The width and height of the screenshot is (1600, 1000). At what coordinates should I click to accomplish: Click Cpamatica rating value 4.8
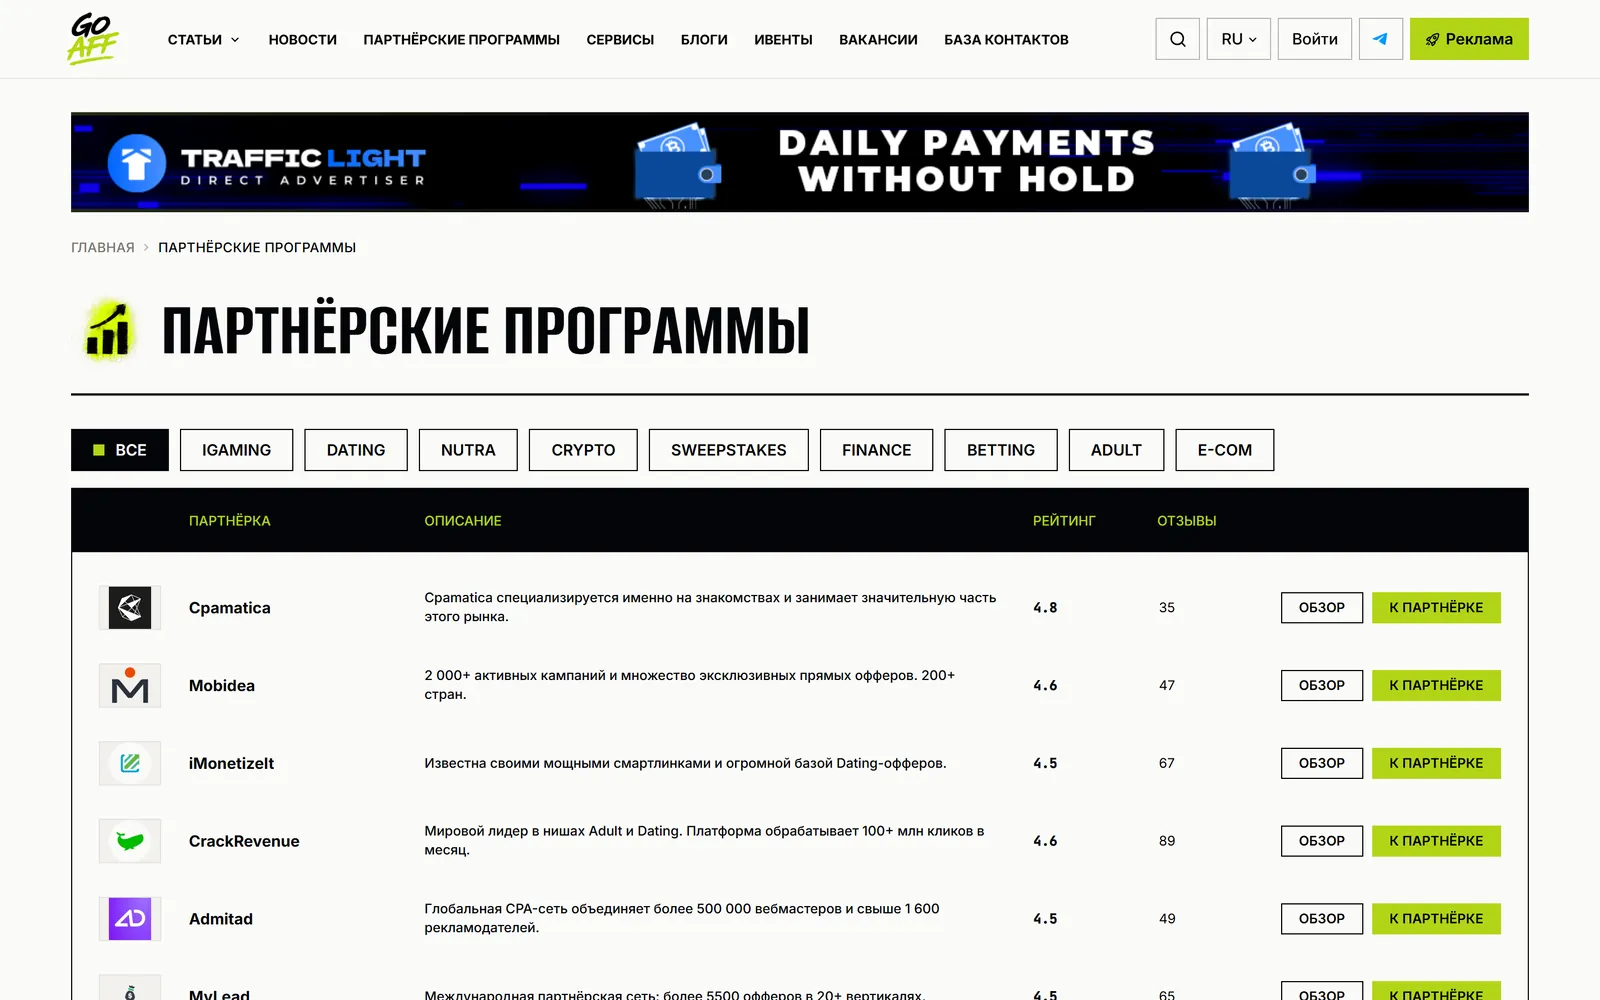pos(1045,608)
